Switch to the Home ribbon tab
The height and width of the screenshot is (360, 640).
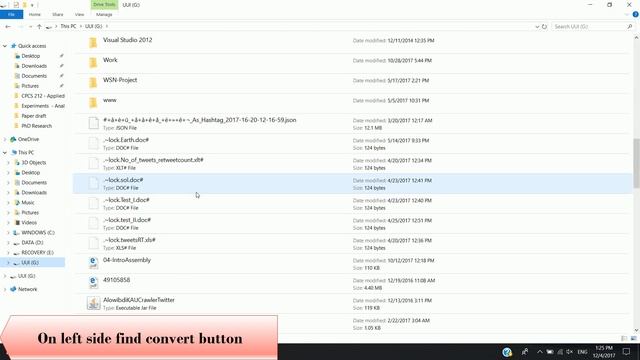(x=35, y=14)
